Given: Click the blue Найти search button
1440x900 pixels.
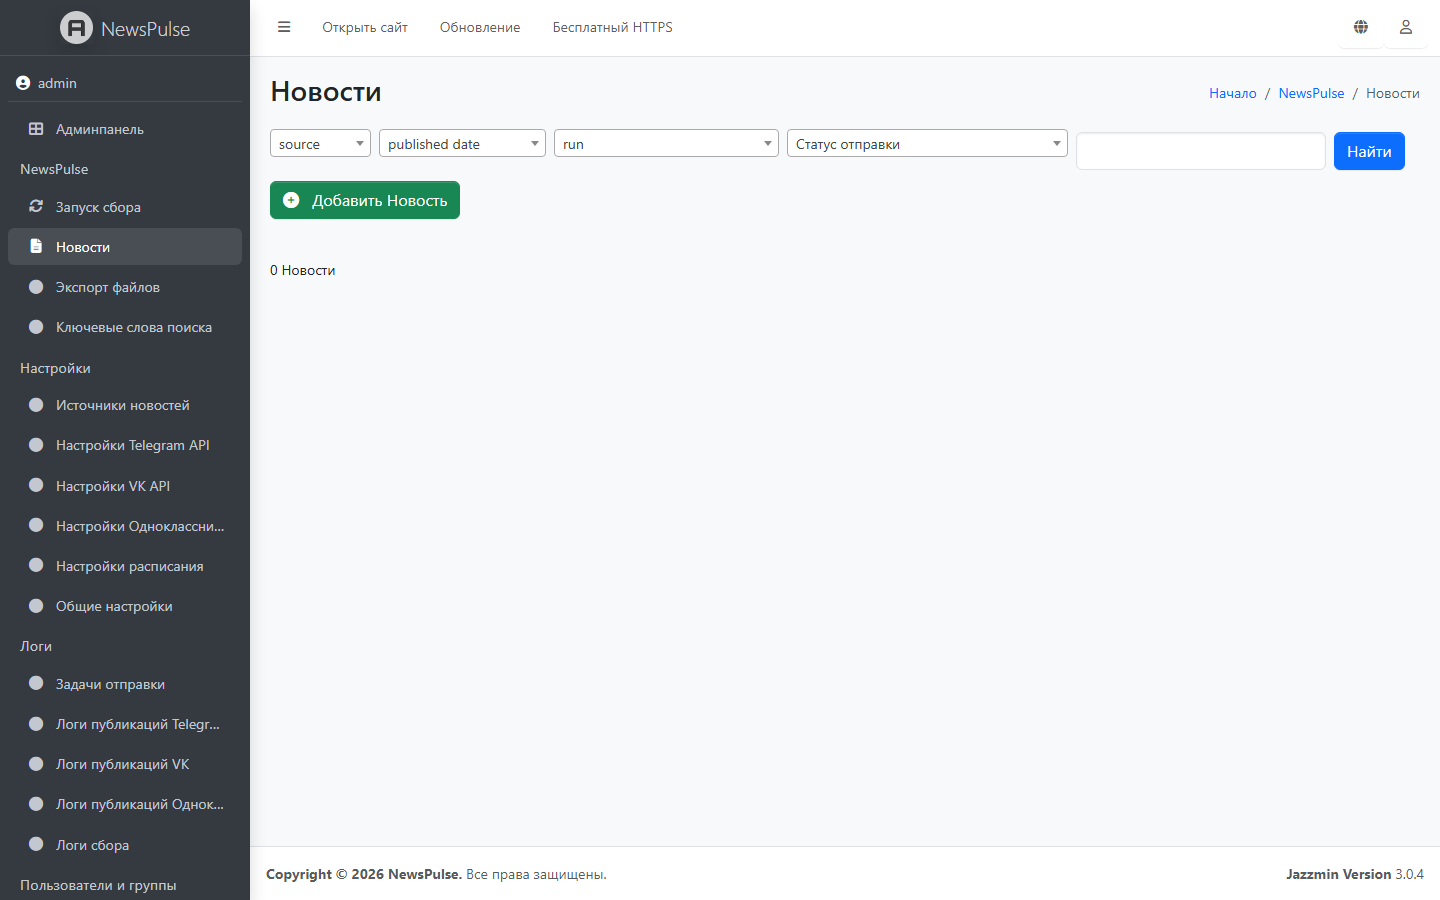Looking at the screenshot, I should click(1369, 151).
